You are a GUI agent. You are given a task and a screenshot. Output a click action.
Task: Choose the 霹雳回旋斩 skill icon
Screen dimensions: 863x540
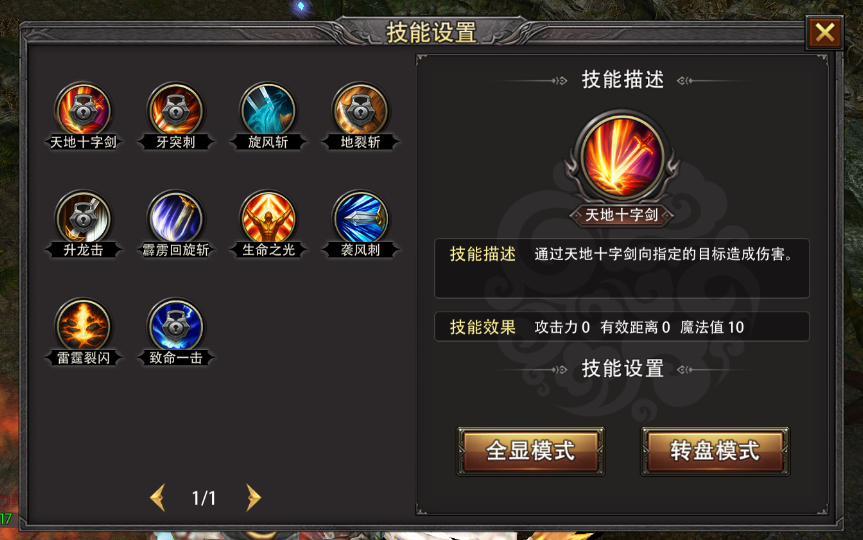[176, 219]
